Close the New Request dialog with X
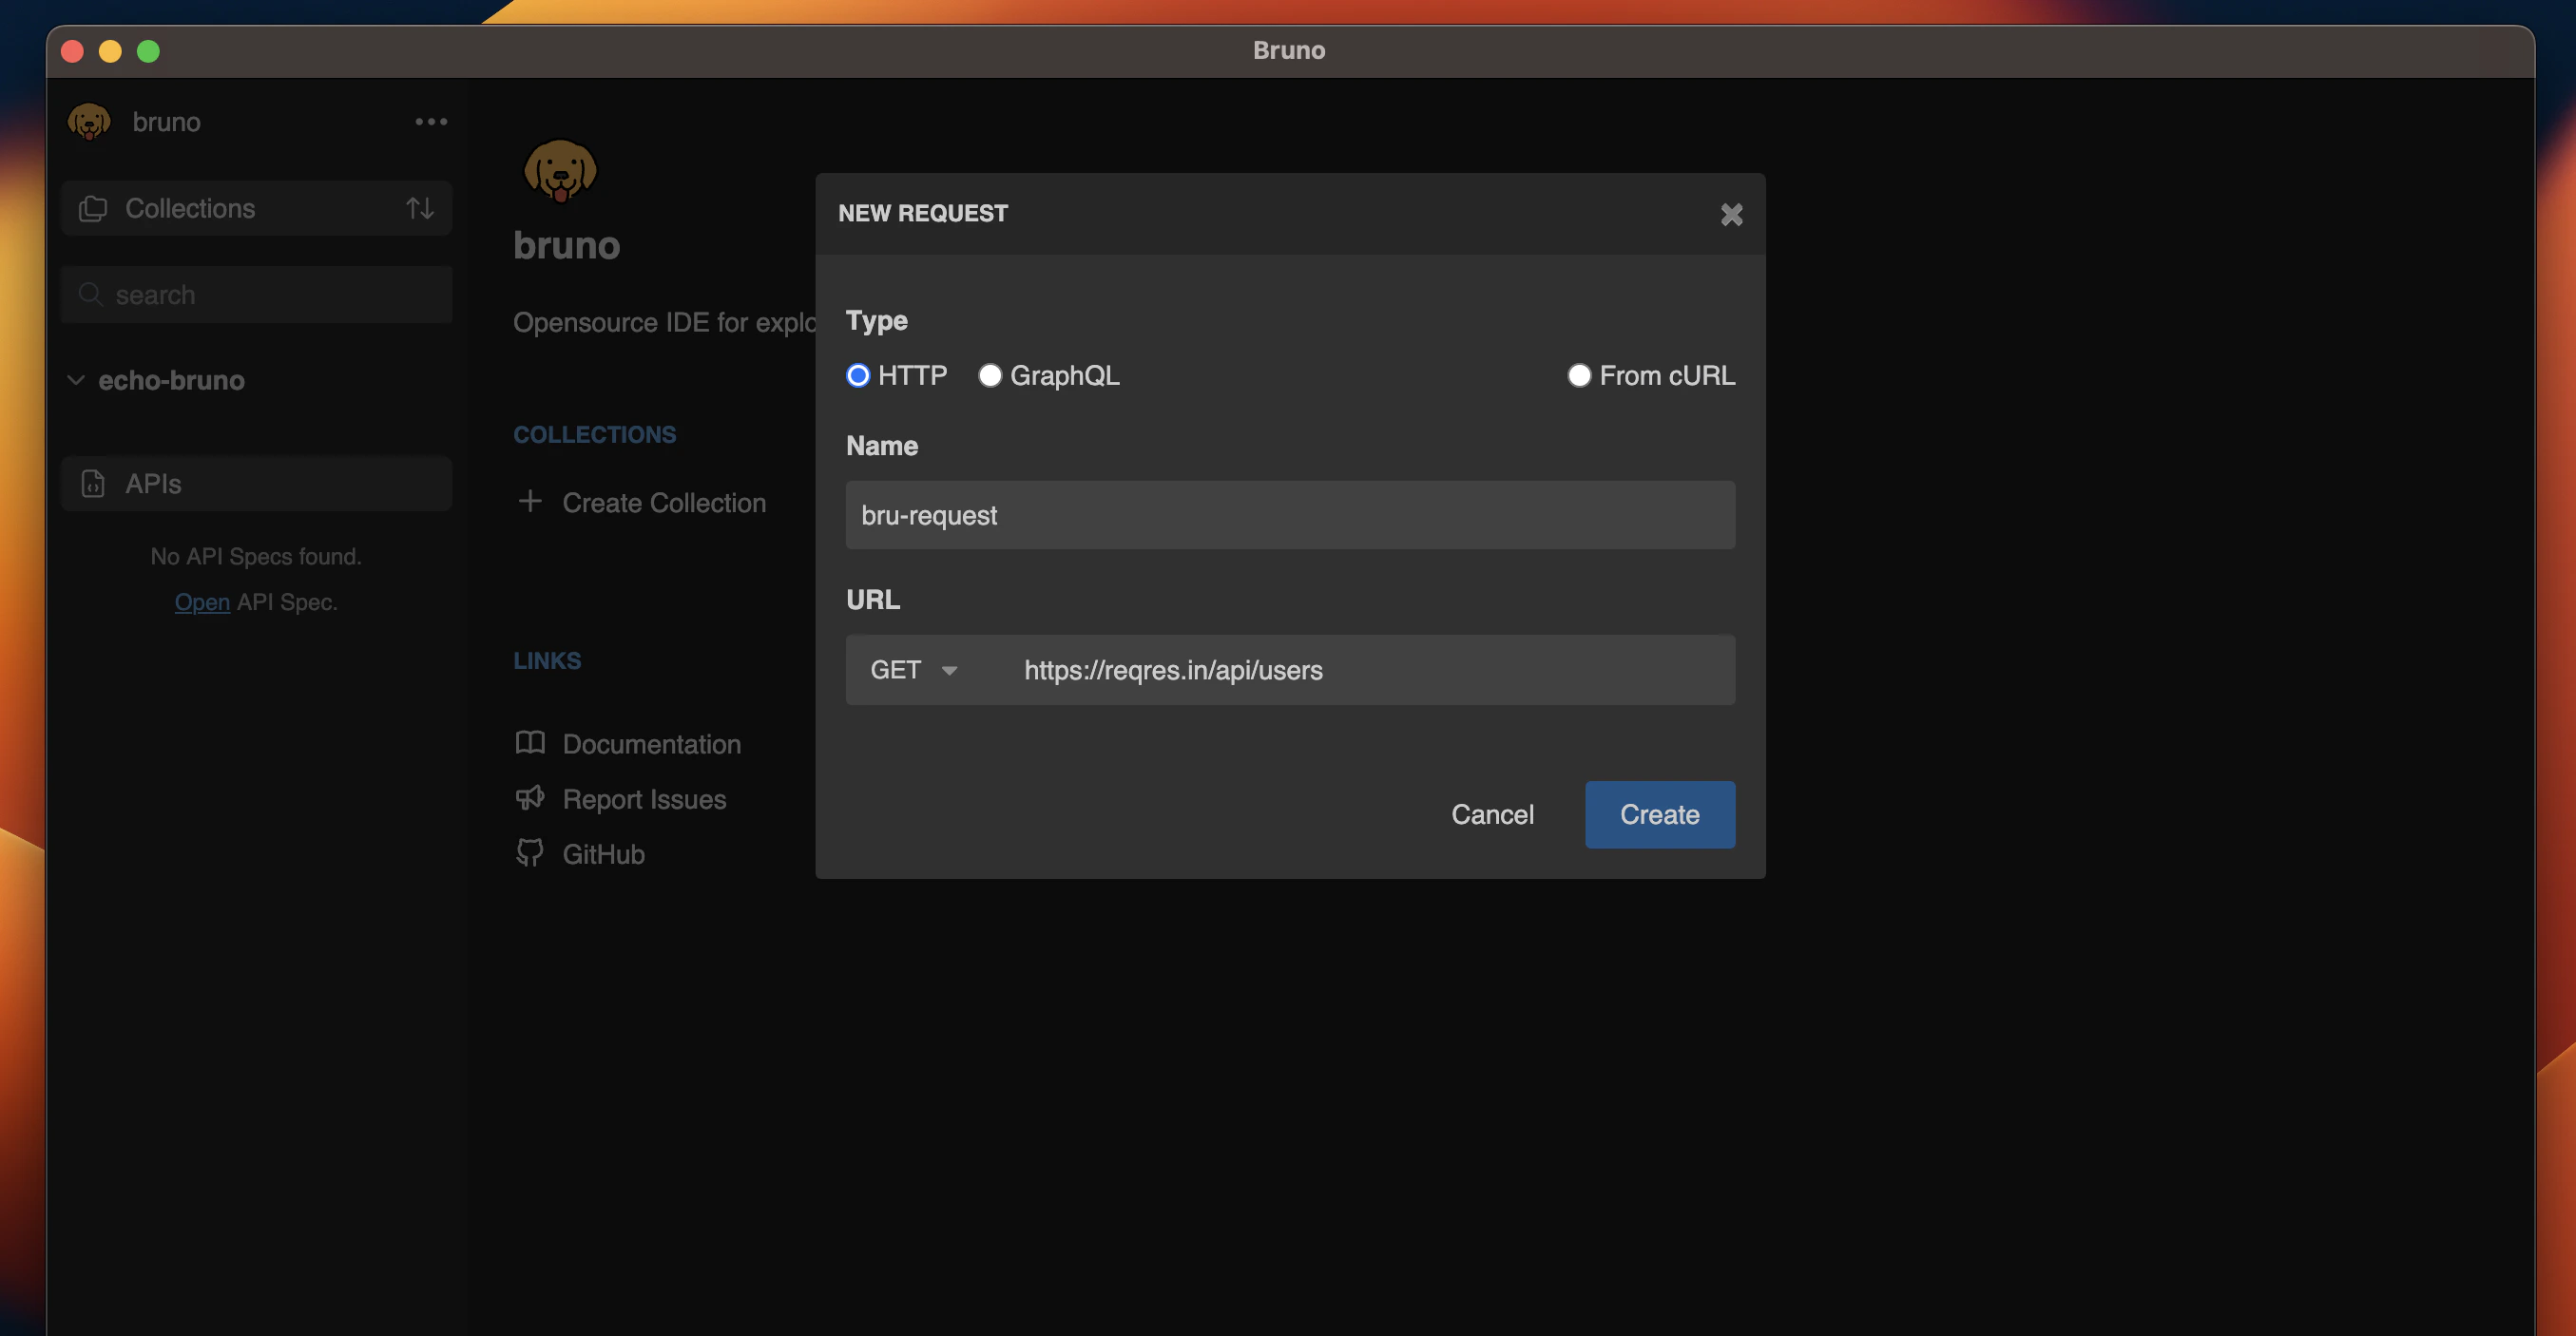2576x1336 pixels. 1731,214
